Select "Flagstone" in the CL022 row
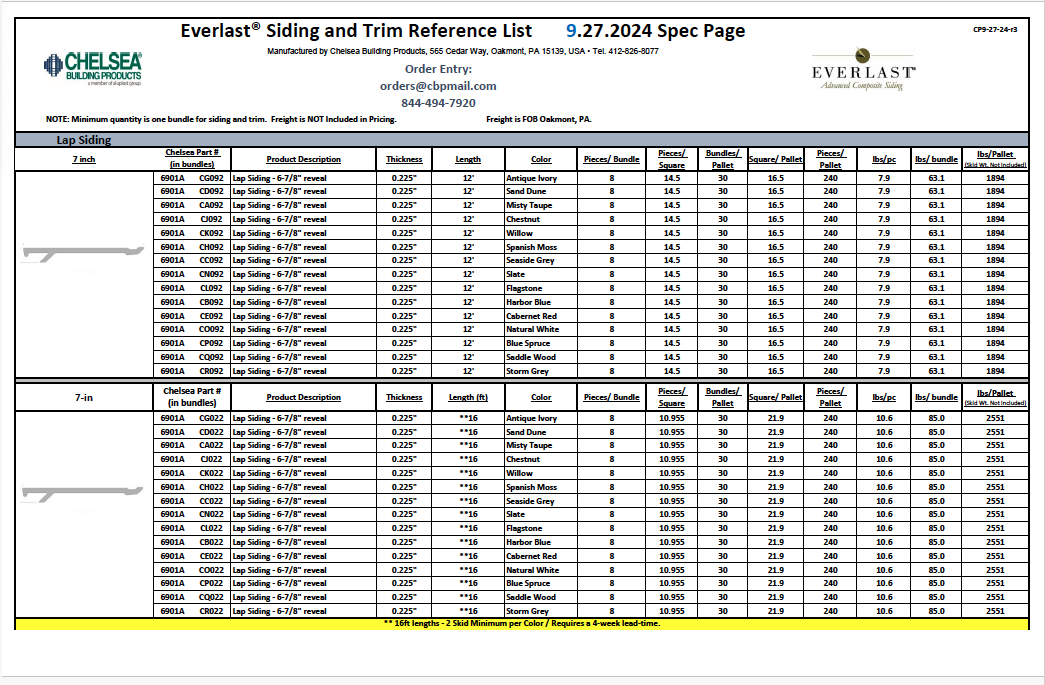The height and width of the screenshot is (685, 1045). tap(524, 528)
